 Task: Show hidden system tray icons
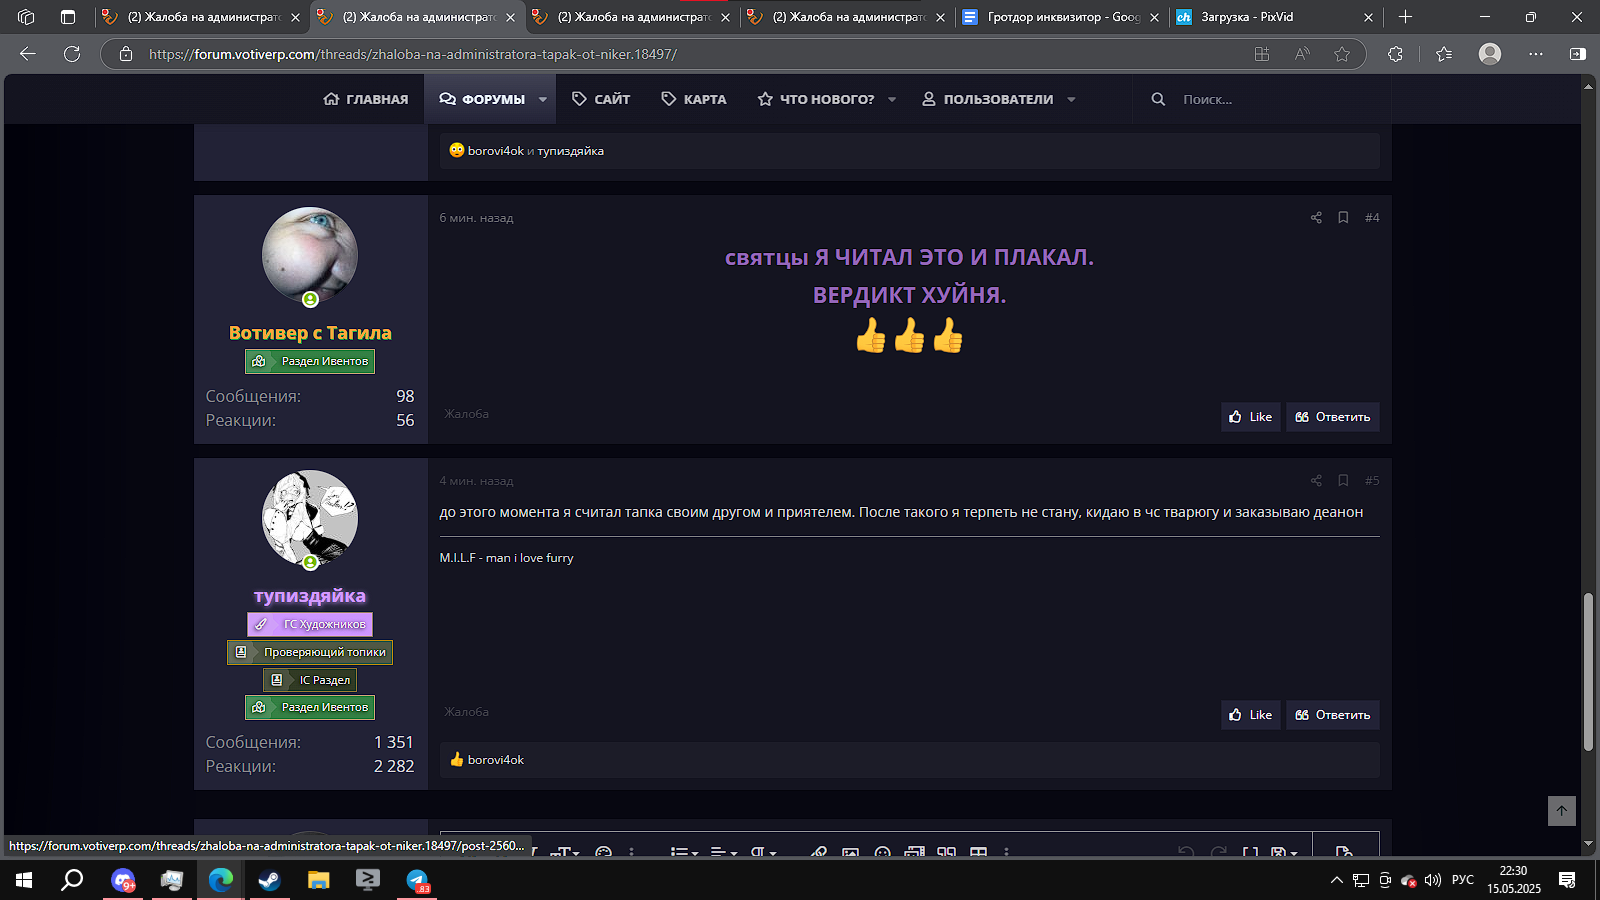click(x=1336, y=880)
